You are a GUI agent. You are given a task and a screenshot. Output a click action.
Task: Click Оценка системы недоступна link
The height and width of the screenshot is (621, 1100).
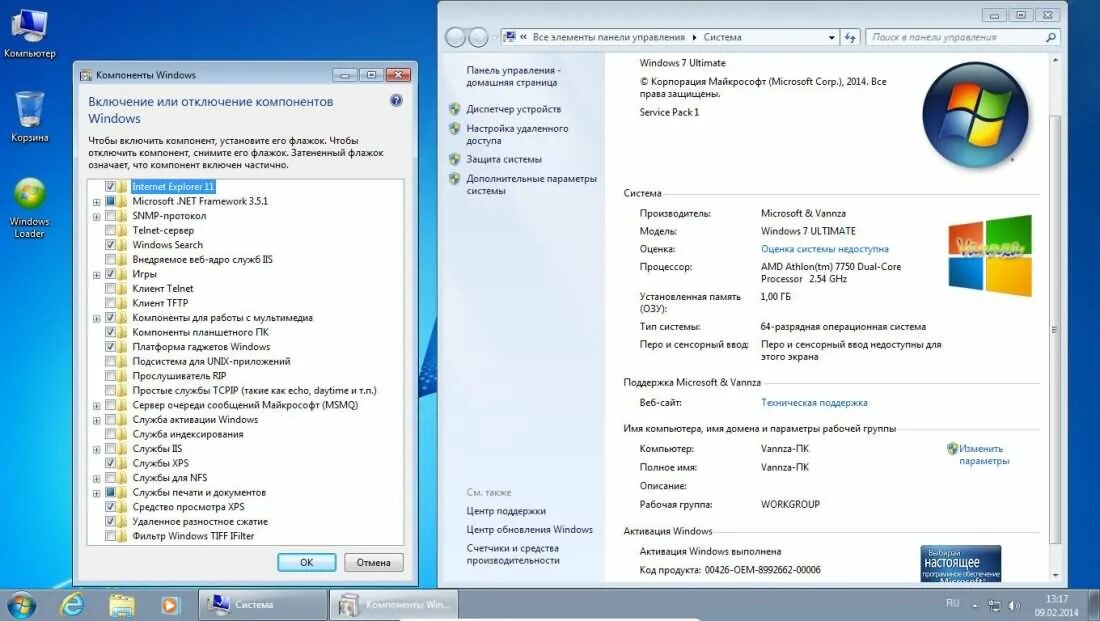[x=824, y=249]
